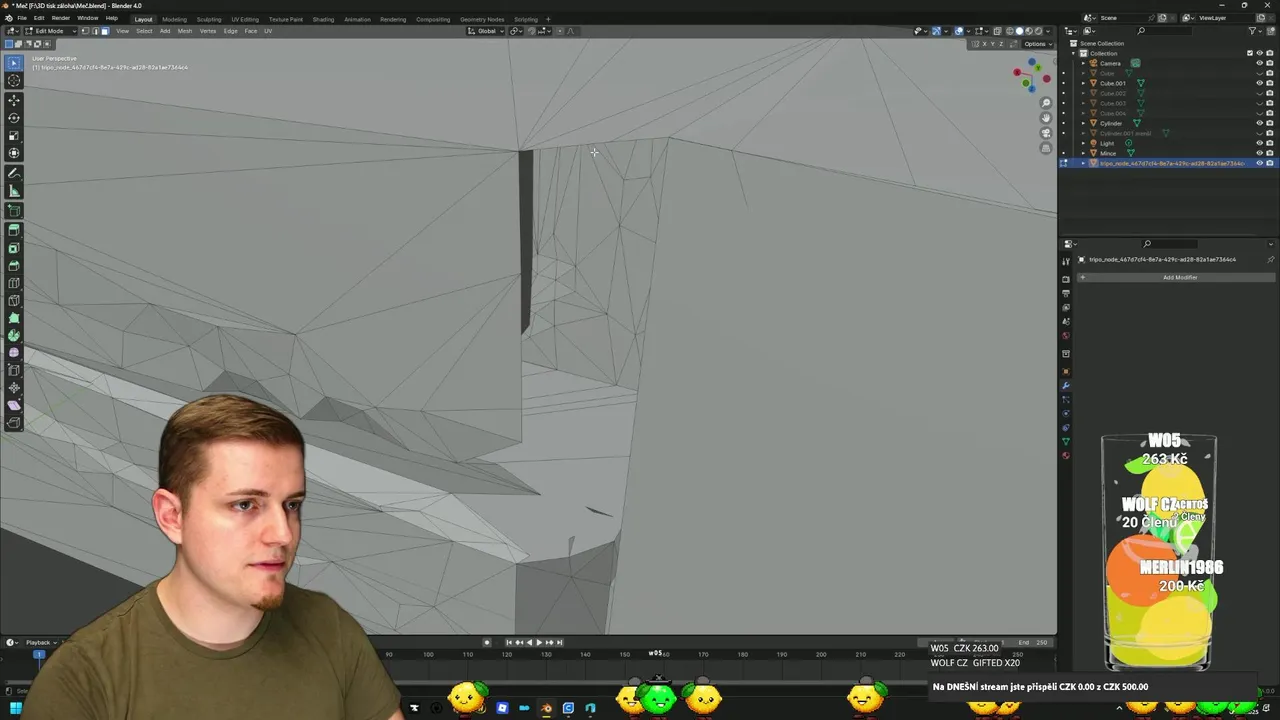The width and height of the screenshot is (1280, 720).
Task: Click the viewport pan hand icon
Action: point(1046,118)
